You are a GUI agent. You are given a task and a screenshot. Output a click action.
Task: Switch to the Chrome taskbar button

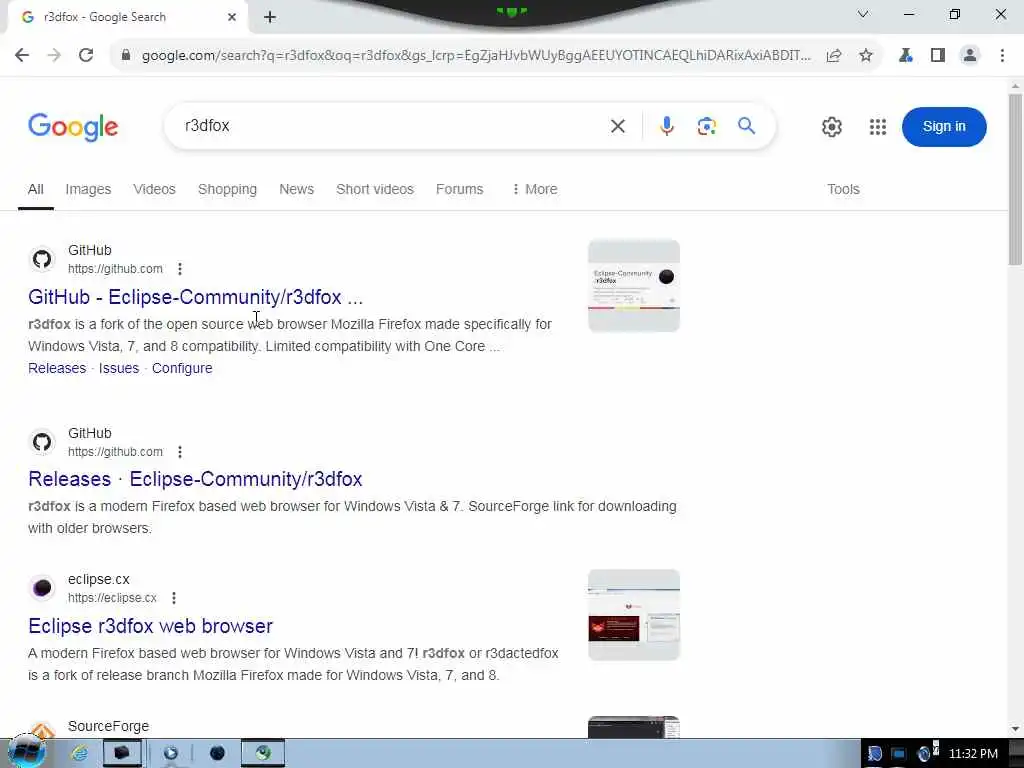coord(263,753)
